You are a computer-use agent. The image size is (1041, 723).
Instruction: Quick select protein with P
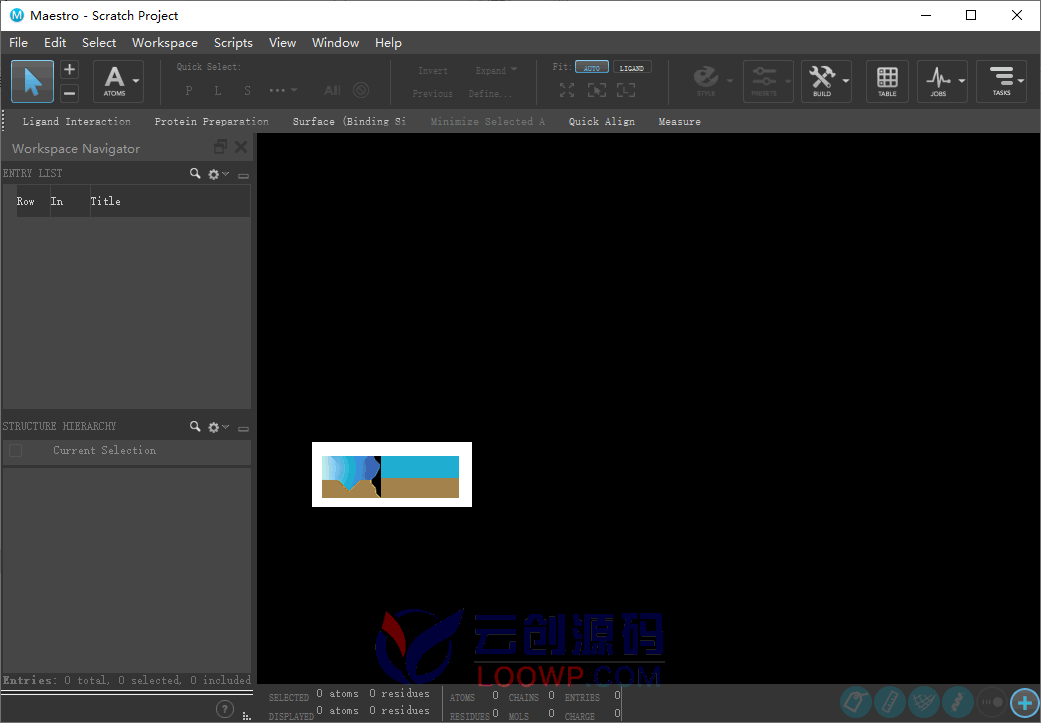189,90
